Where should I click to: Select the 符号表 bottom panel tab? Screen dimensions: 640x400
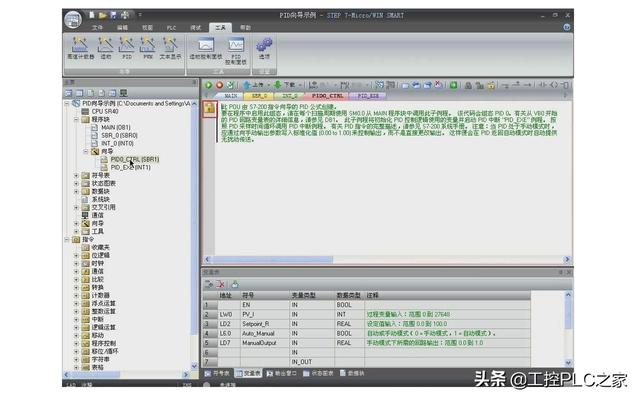(x=218, y=373)
